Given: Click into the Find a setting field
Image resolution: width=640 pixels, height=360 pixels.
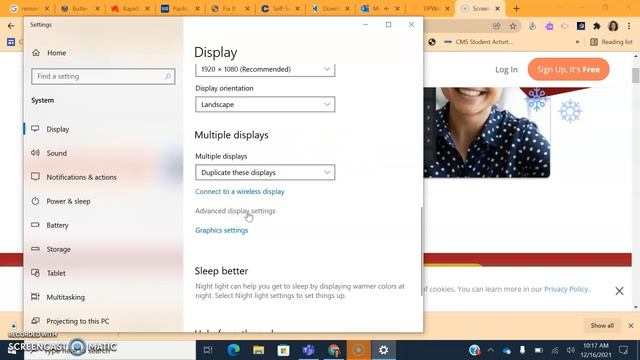Looking at the screenshot, I should [103, 76].
